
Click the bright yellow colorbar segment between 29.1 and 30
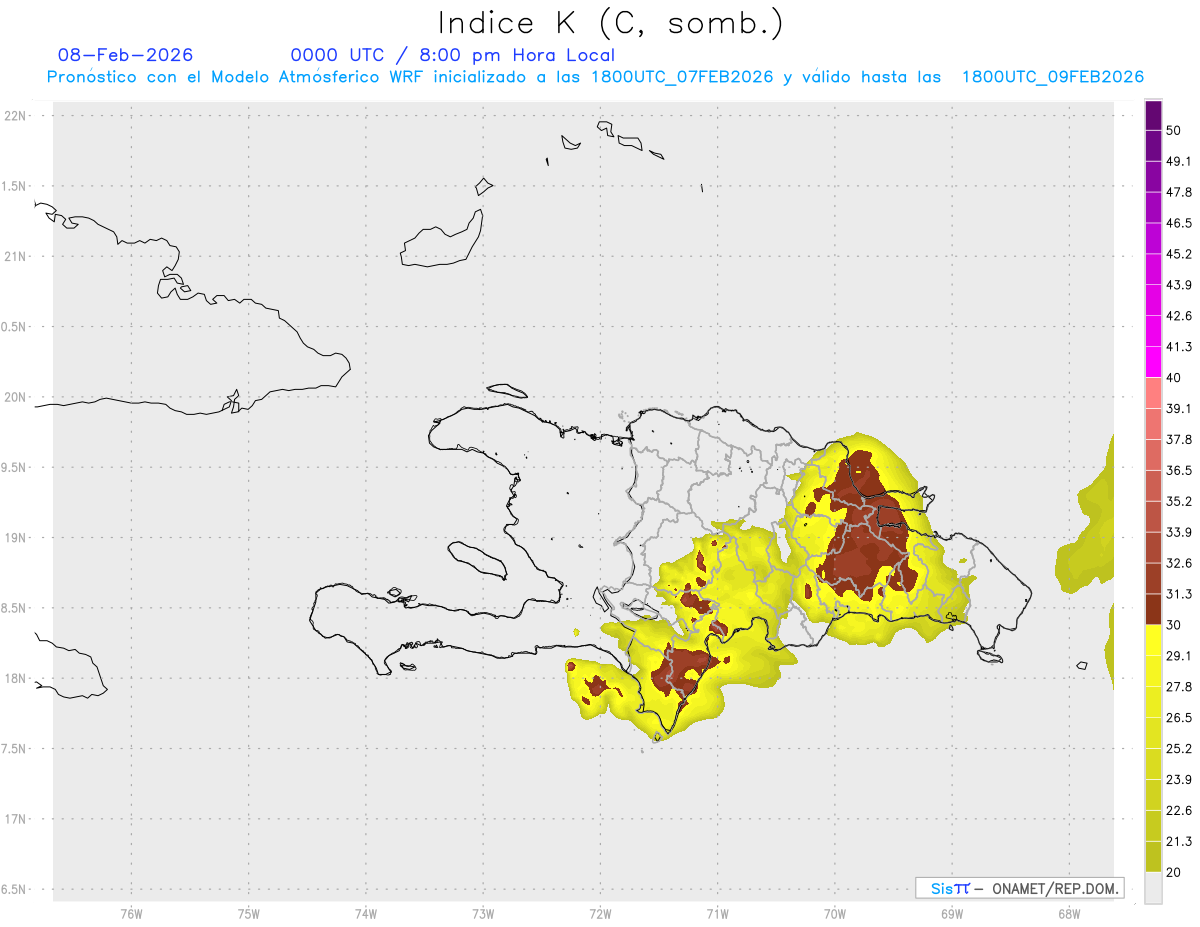coord(1153,640)
